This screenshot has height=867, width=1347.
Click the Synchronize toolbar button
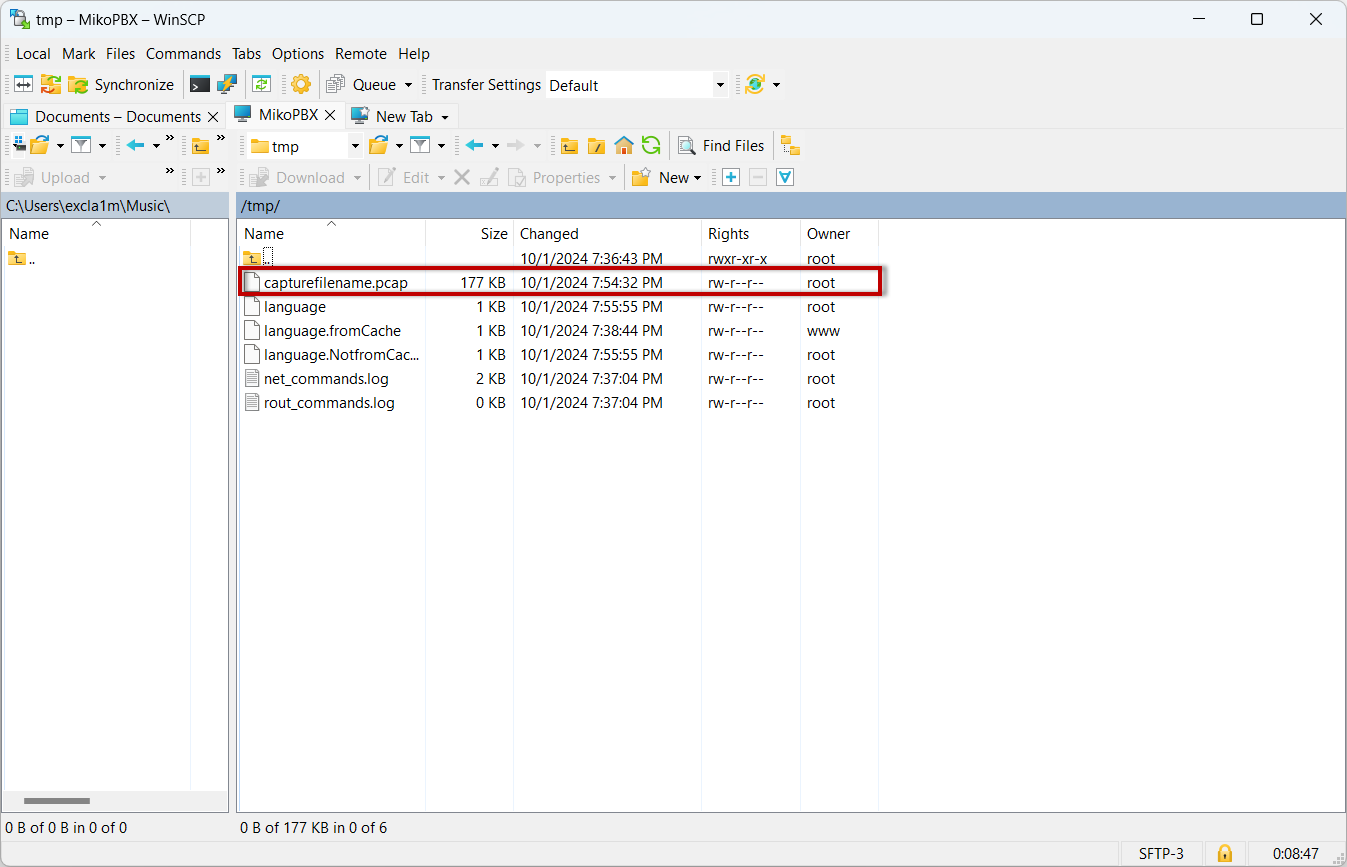click(121, 85)
